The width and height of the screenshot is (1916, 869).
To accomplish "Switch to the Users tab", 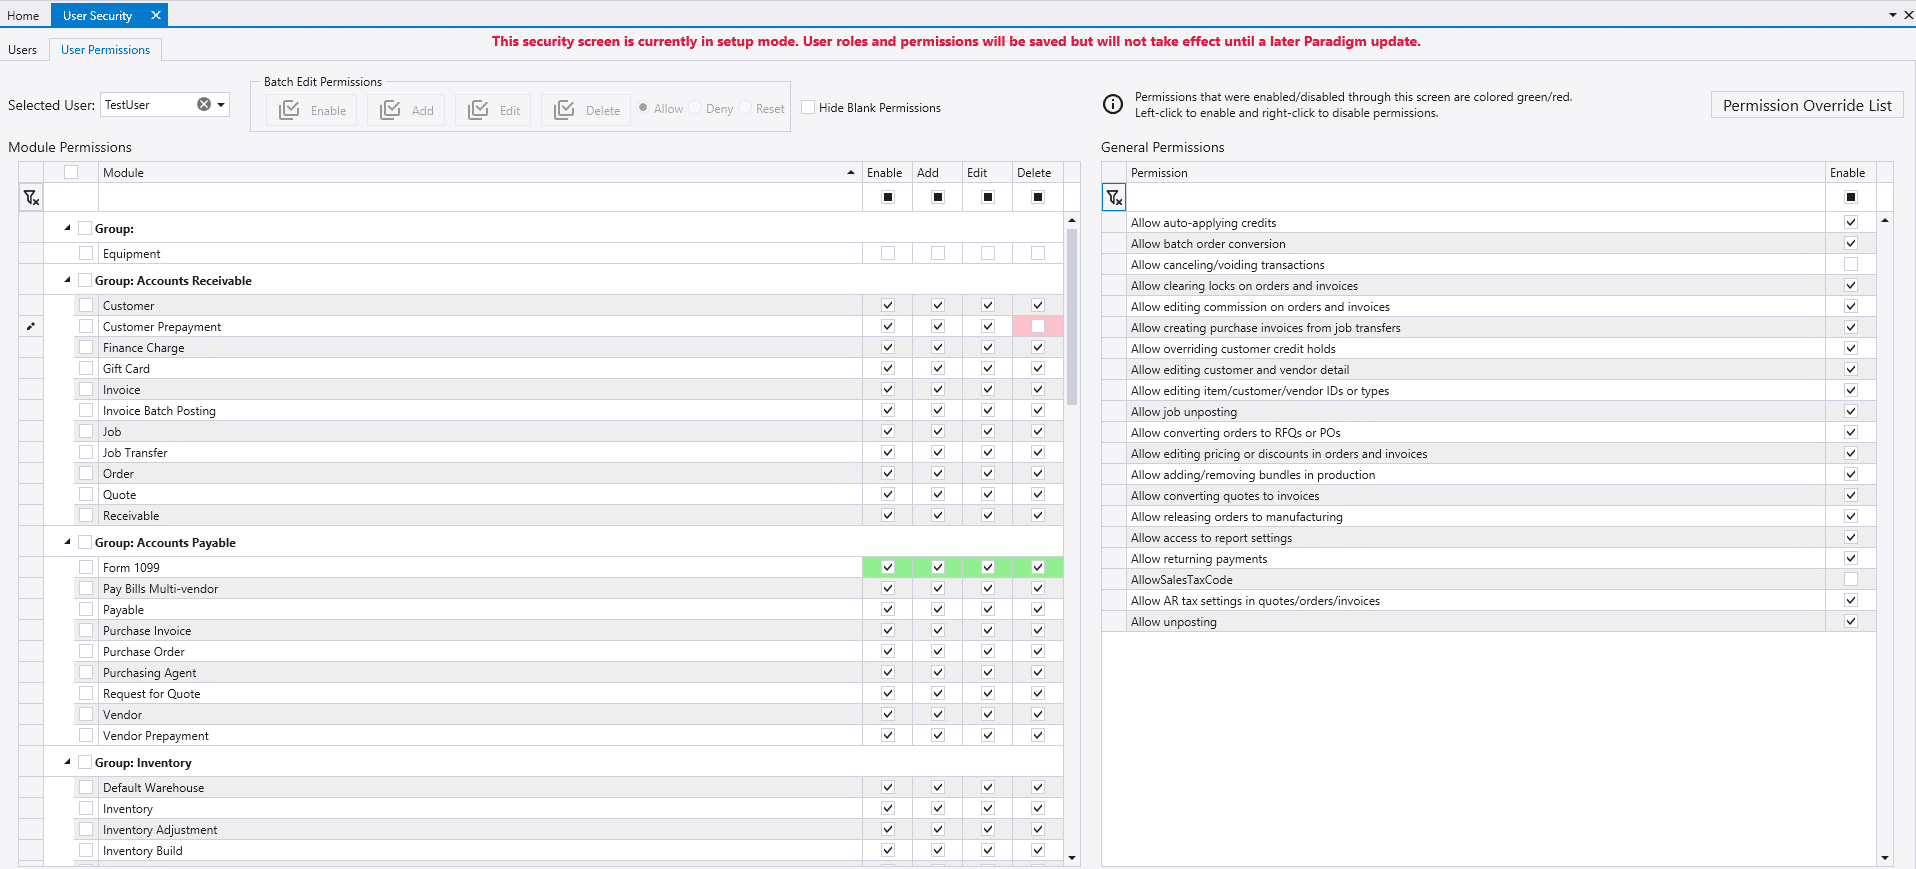I will 23,50.
